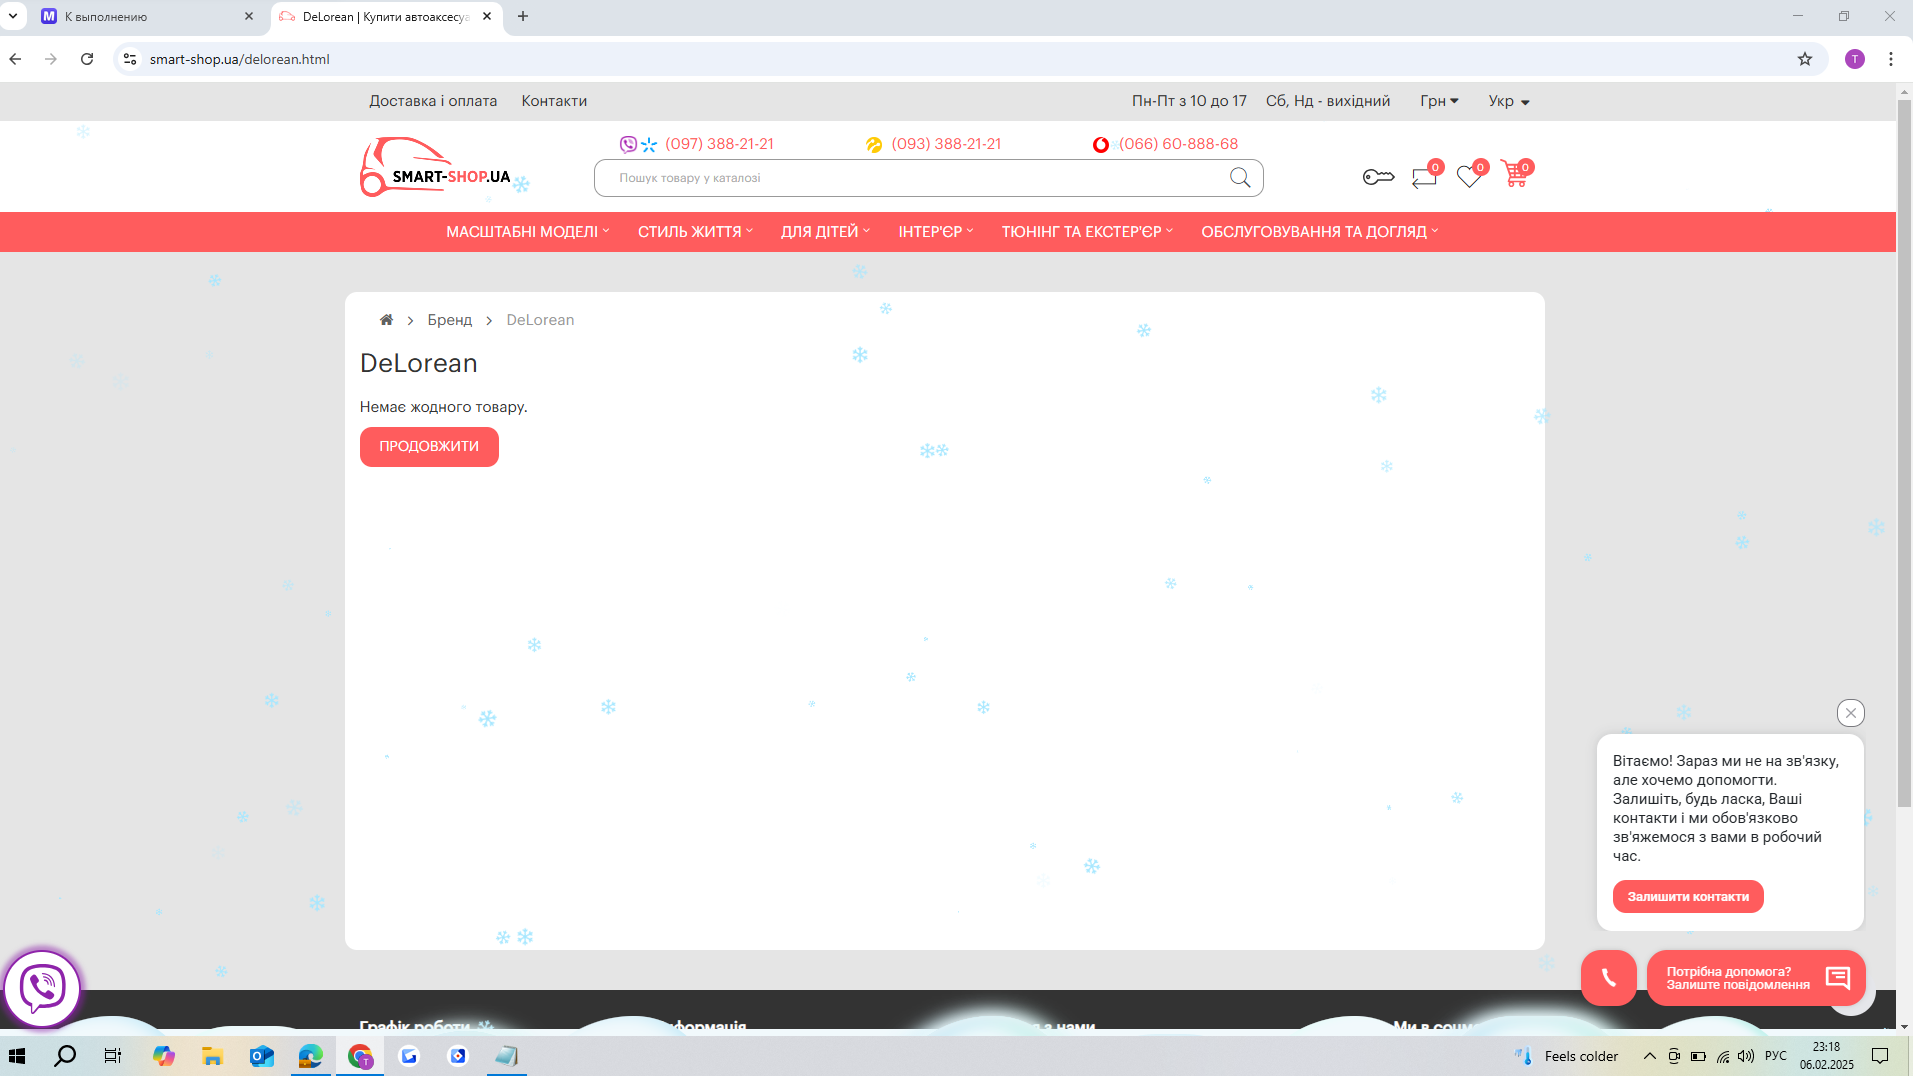The image size is (1913, 1076).
Task: Click the Залишити контакти button
Action: (1688, 897)
